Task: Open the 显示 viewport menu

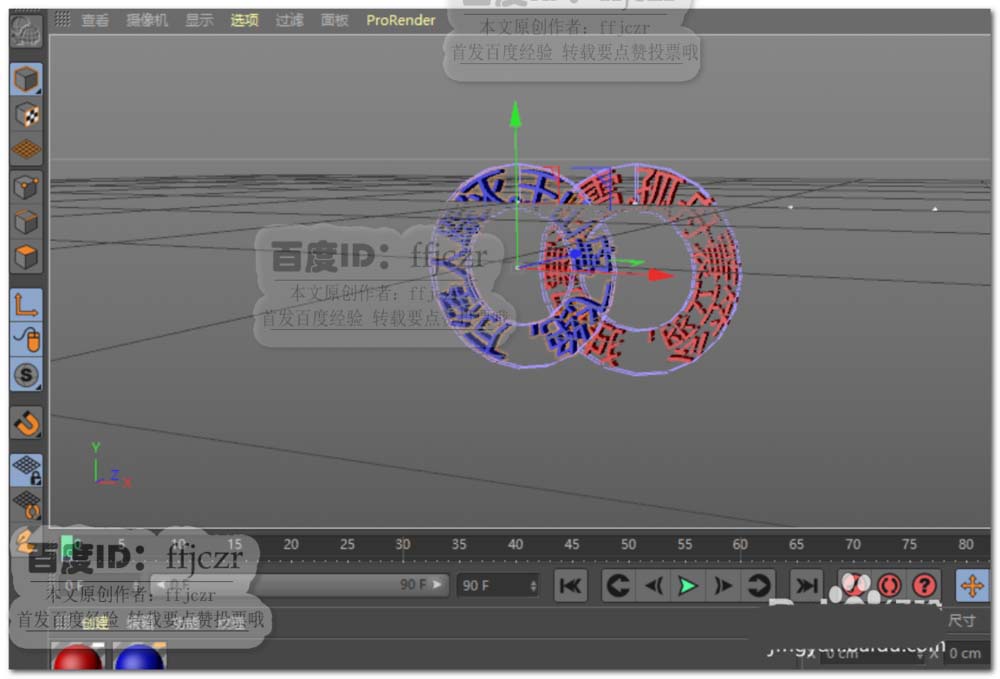Action: pyautogui.click(x=199, y=20)
